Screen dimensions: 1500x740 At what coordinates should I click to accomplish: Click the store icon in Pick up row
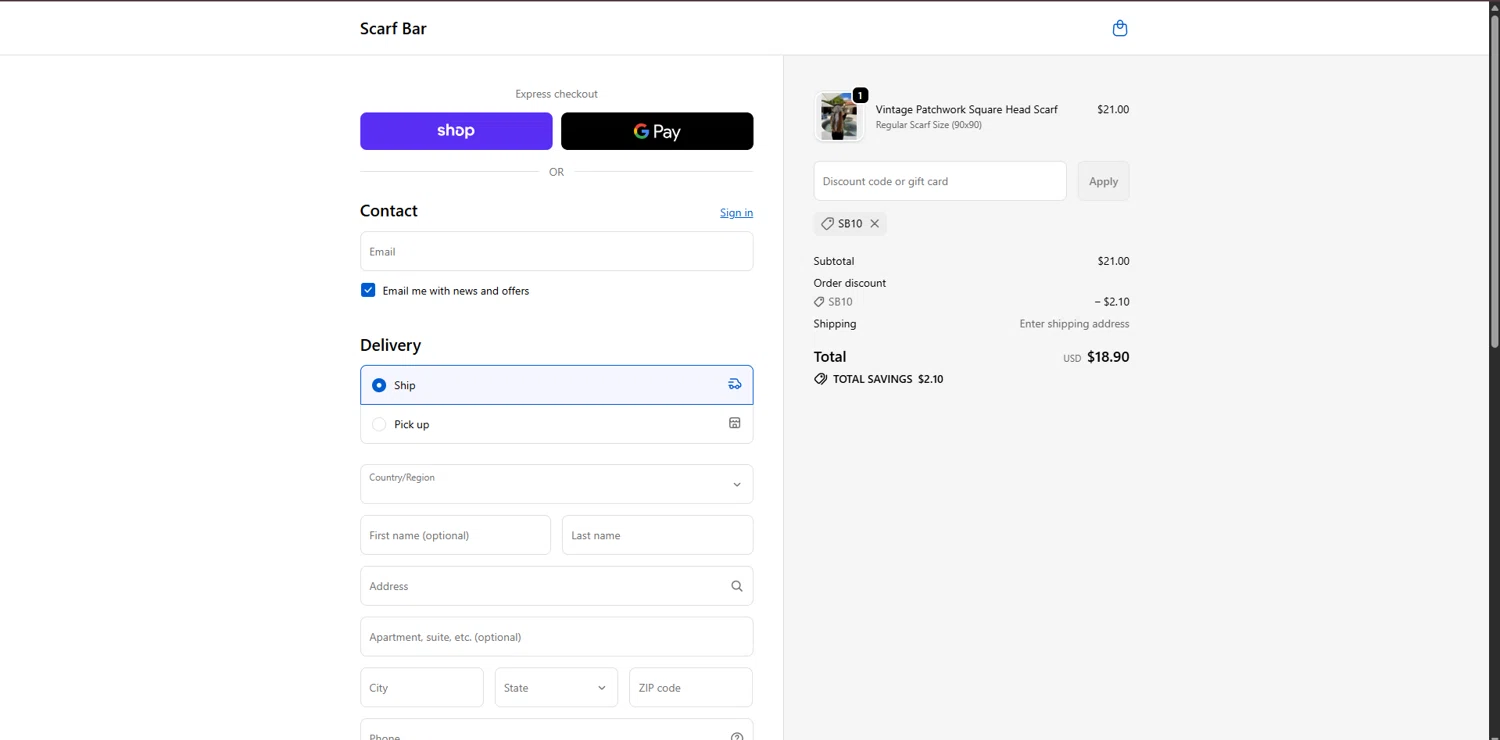735,423
